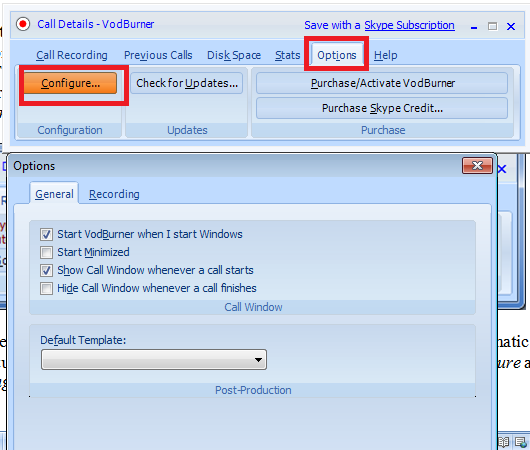
Task: Open the Help tab
Action: (x=385, y=55)
